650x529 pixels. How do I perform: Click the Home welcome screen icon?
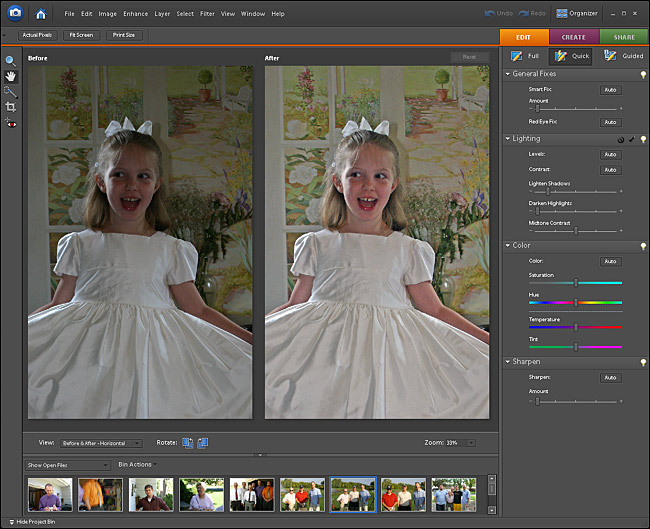click(x=41, y=14)
